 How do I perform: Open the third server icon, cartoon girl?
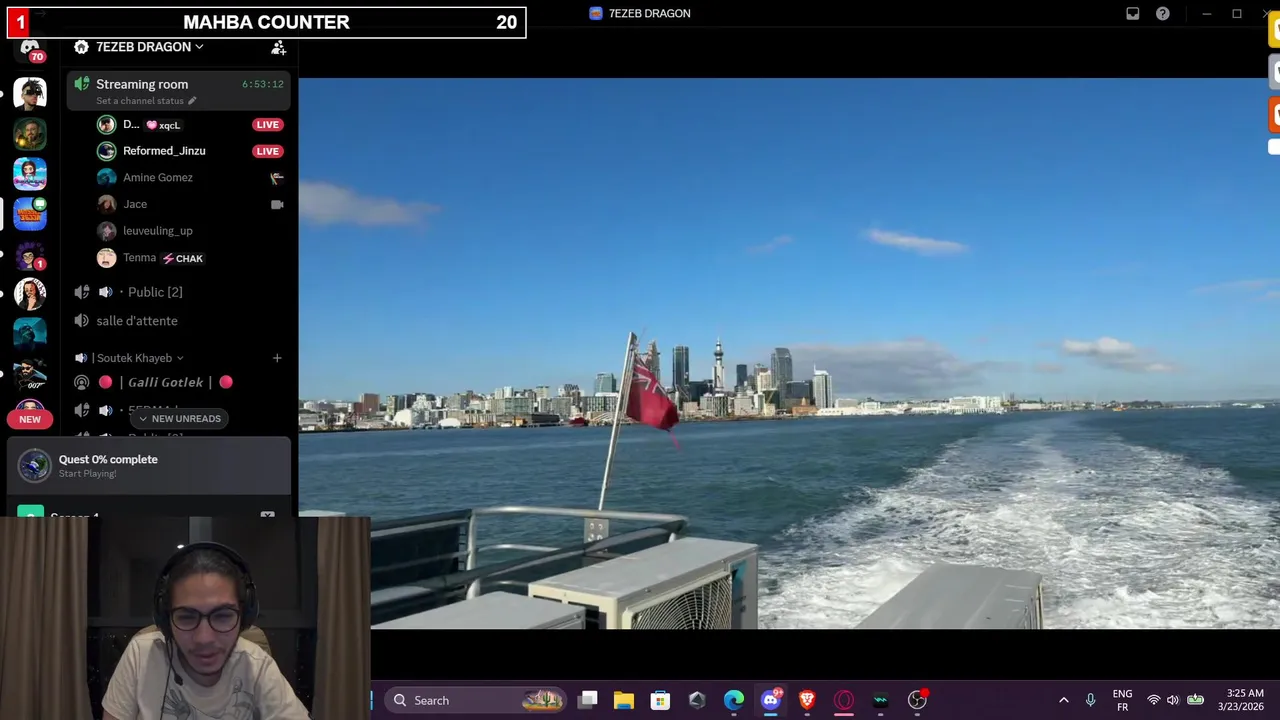[x=30, y=174]
